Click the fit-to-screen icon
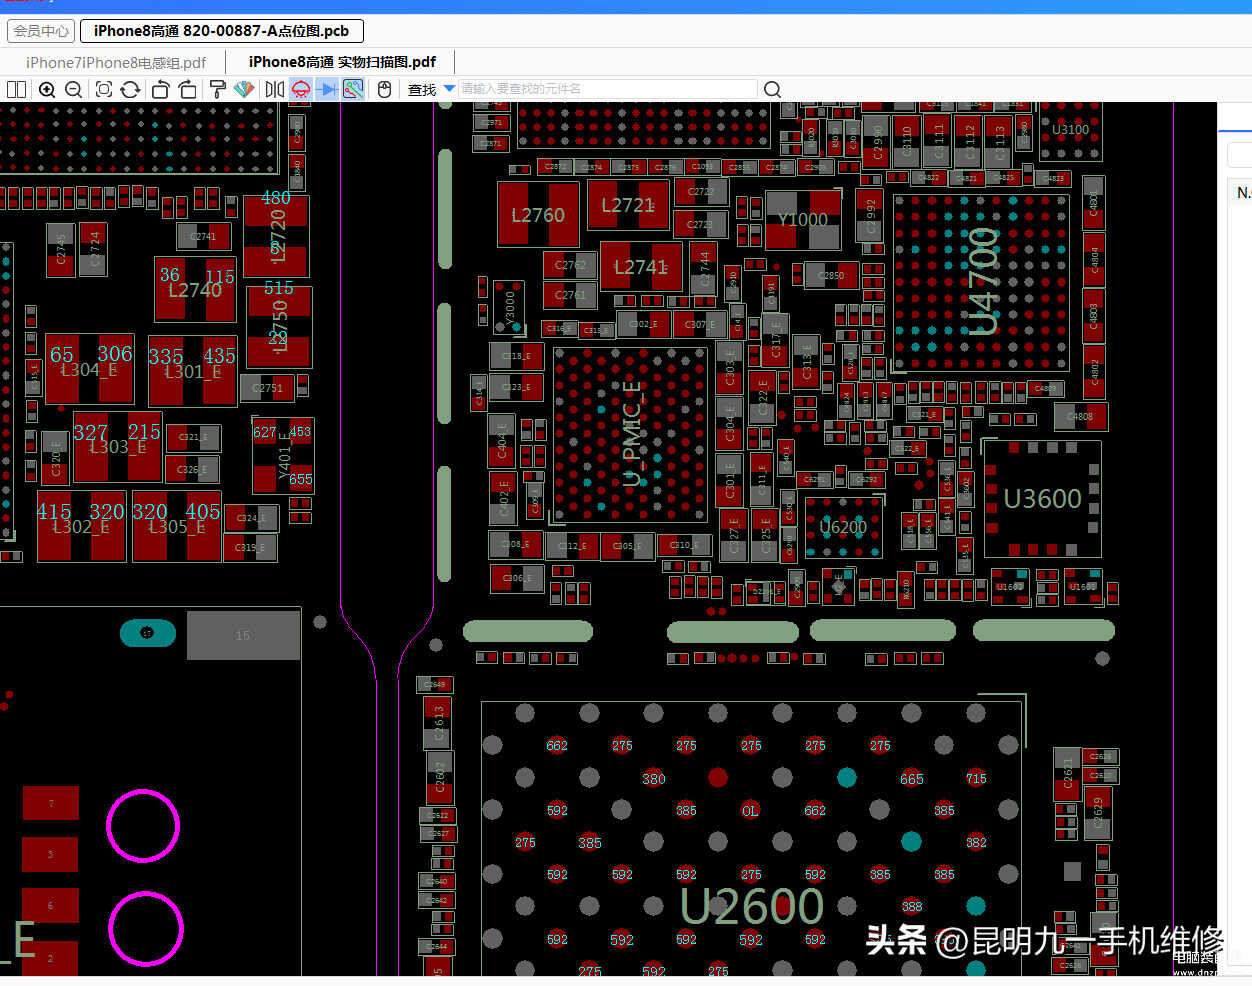The image size is (1252, 986). pyautogui.click(x=103, y=90)
